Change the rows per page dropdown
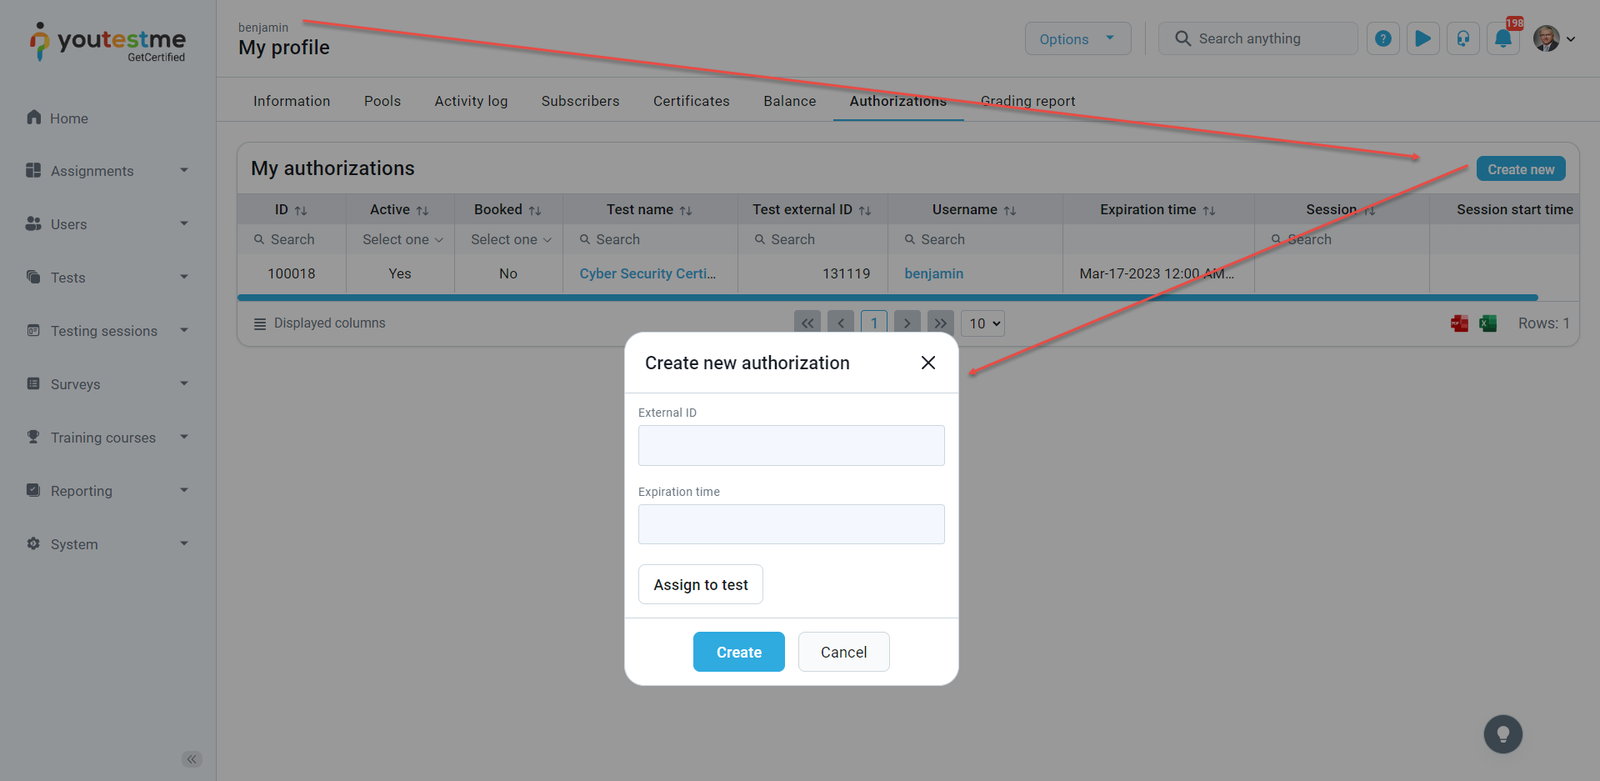 (983, 323)
